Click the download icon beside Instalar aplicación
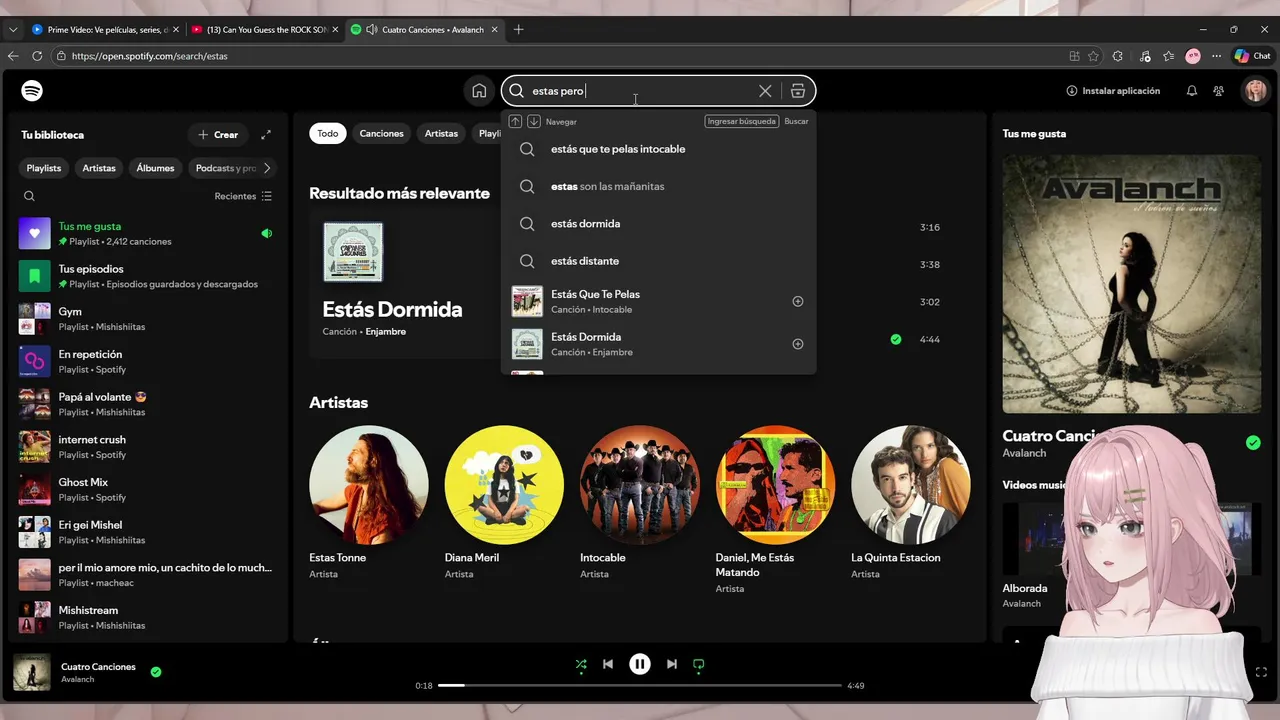The image size is (1280, 720). pyautogui.click(x=1072, y=91)
